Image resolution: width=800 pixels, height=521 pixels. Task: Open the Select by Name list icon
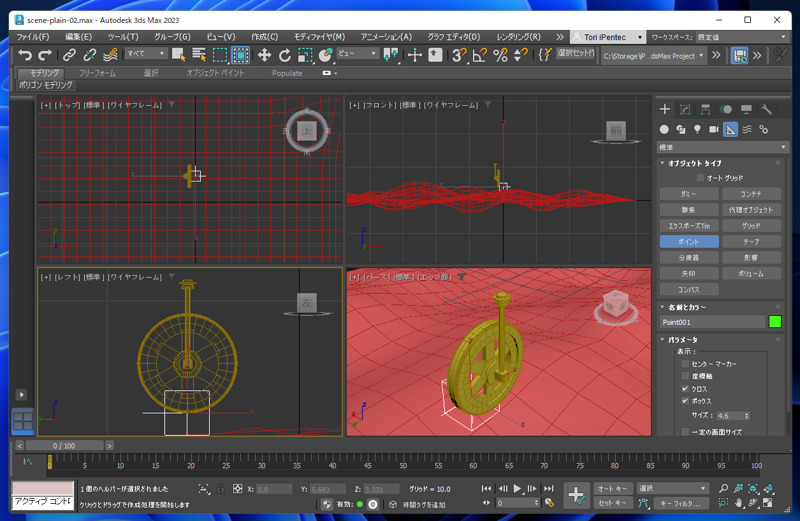199,55
